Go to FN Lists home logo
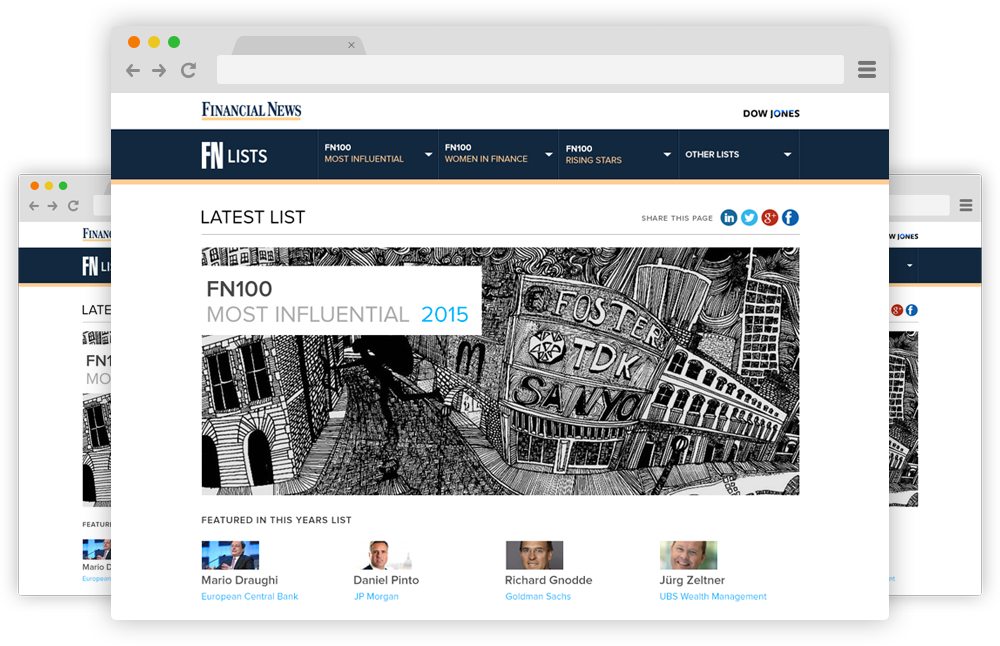This screenshot has width=1000, height=646. point(234,155)
